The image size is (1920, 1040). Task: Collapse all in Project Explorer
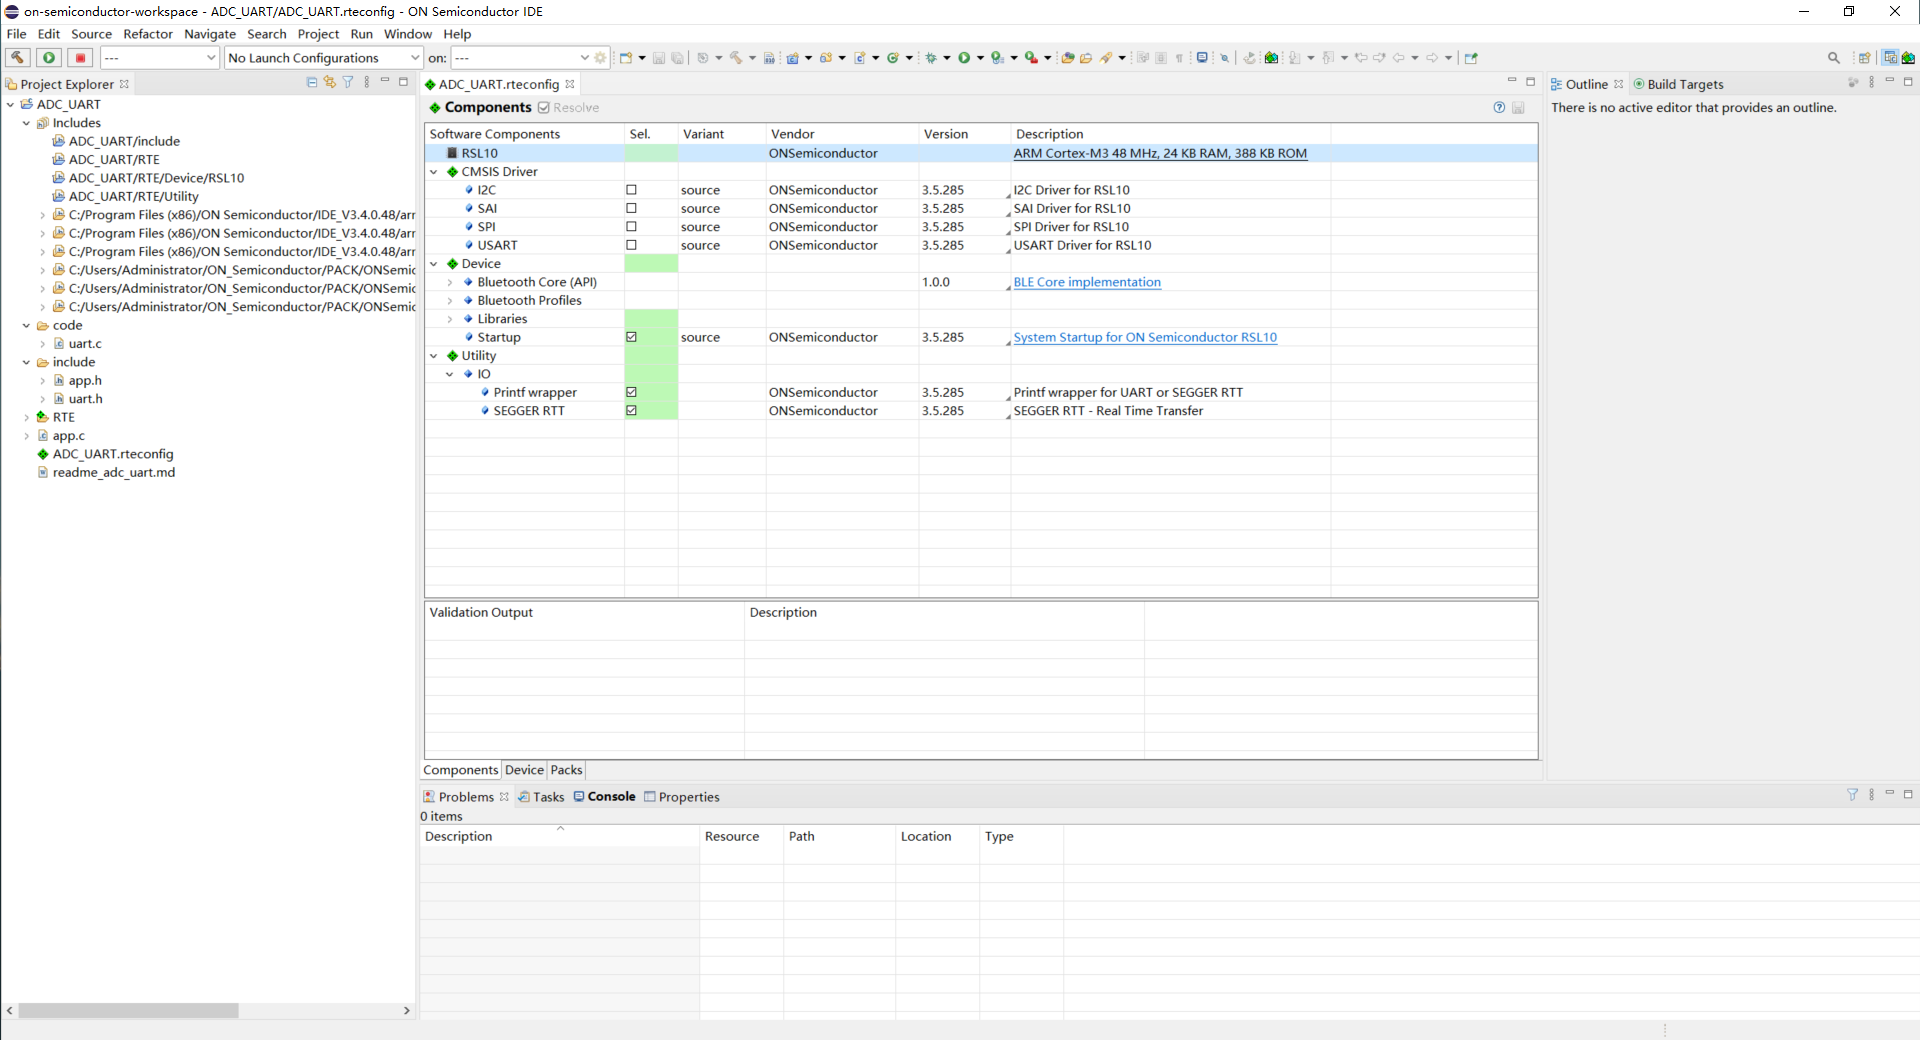click(312, 82)
